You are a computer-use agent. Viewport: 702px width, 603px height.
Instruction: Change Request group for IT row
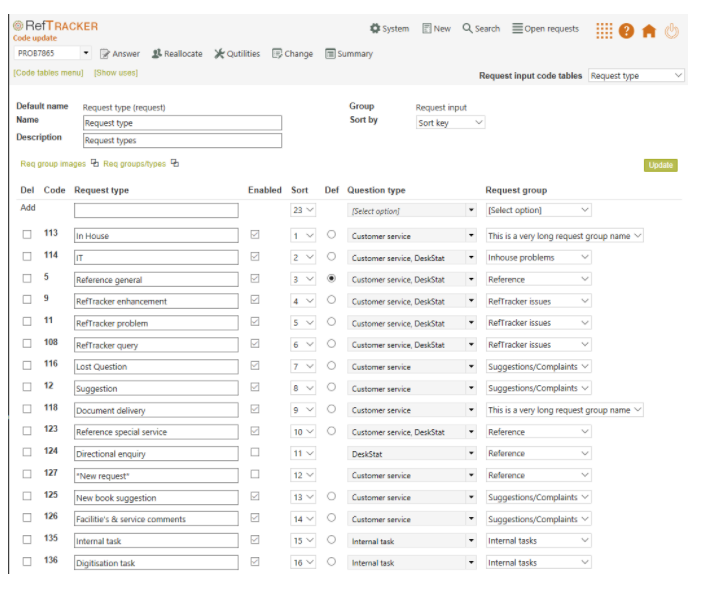tap(539, 257)
